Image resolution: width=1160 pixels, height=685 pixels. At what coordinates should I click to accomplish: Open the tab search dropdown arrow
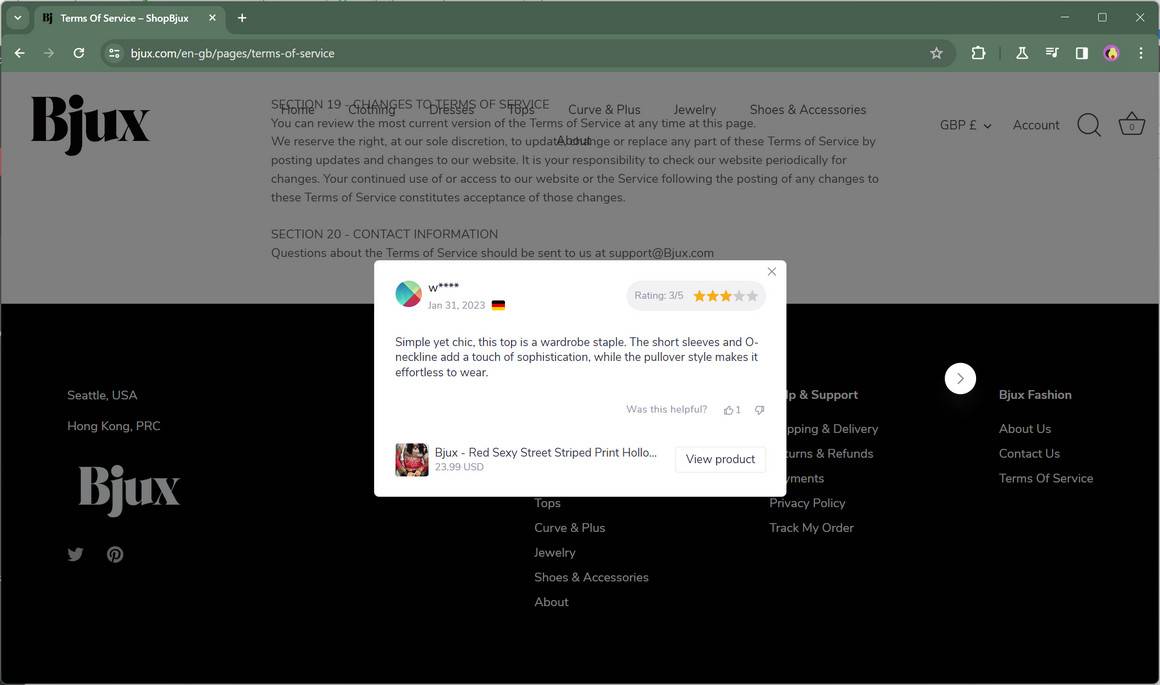point(18,18)
